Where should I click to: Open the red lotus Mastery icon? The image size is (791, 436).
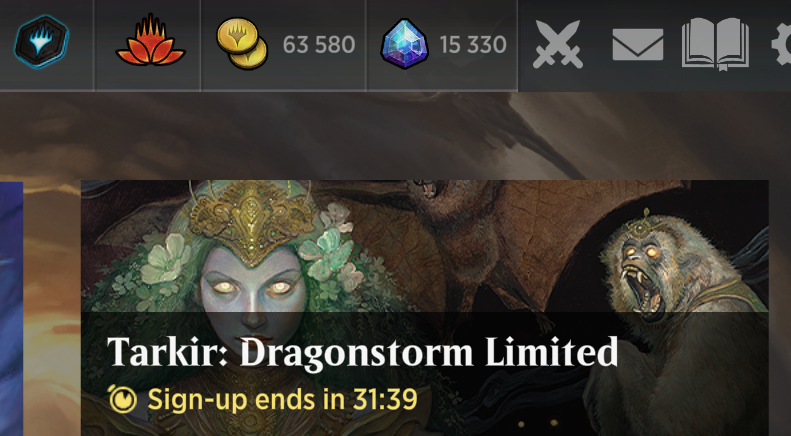point(150,40)
